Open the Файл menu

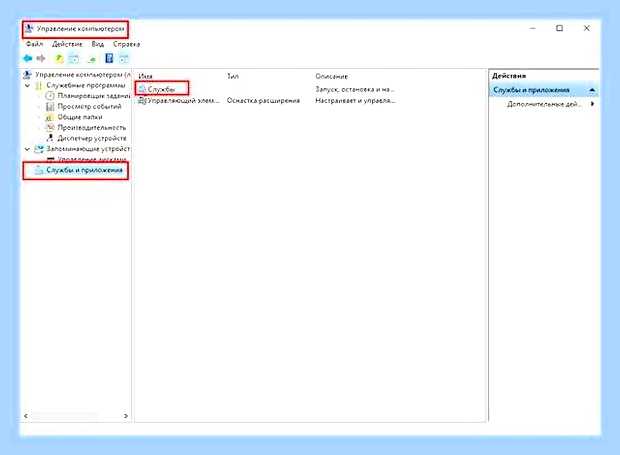pos(34,44)
